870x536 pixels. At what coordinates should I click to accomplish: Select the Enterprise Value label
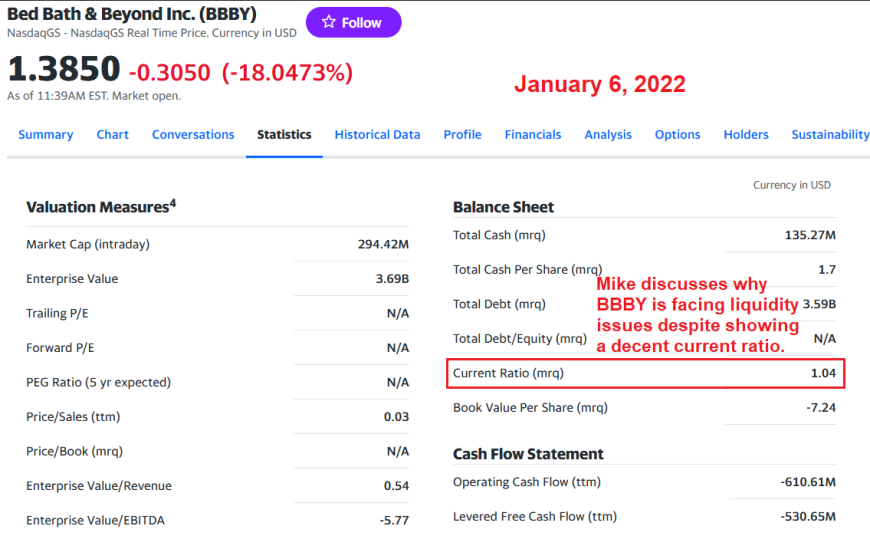tap(72, 279)
